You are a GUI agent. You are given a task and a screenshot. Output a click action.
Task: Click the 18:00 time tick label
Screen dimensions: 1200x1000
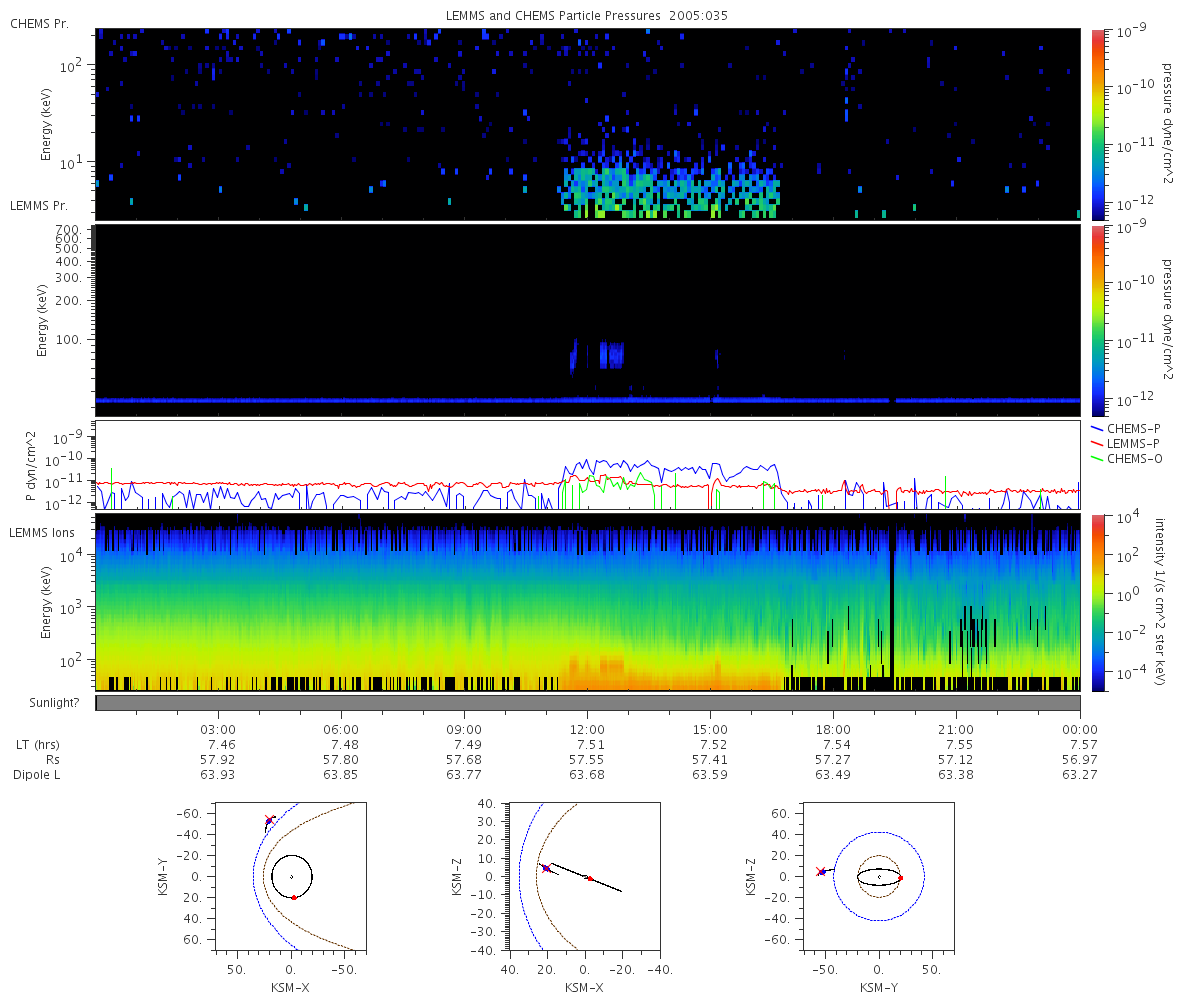(x=834, y=729)
